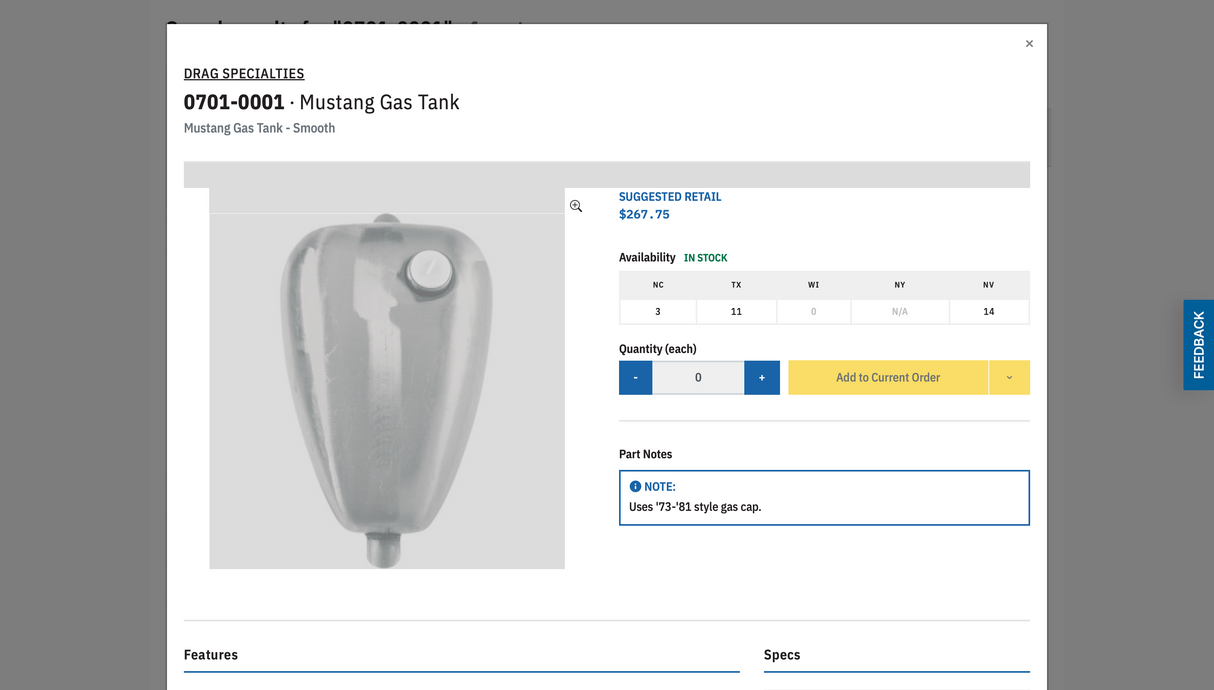
Task: Expand the Add to Order dropdown arrow
Action: pos(1009,377)
